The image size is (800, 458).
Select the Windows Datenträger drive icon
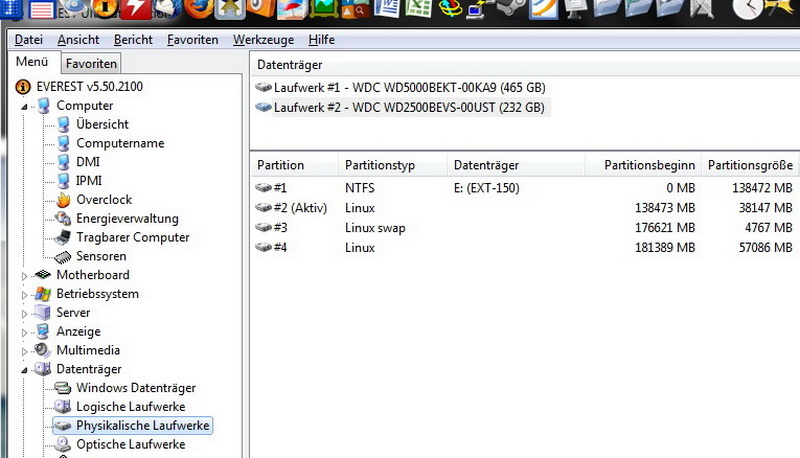[x=64, y=388]
